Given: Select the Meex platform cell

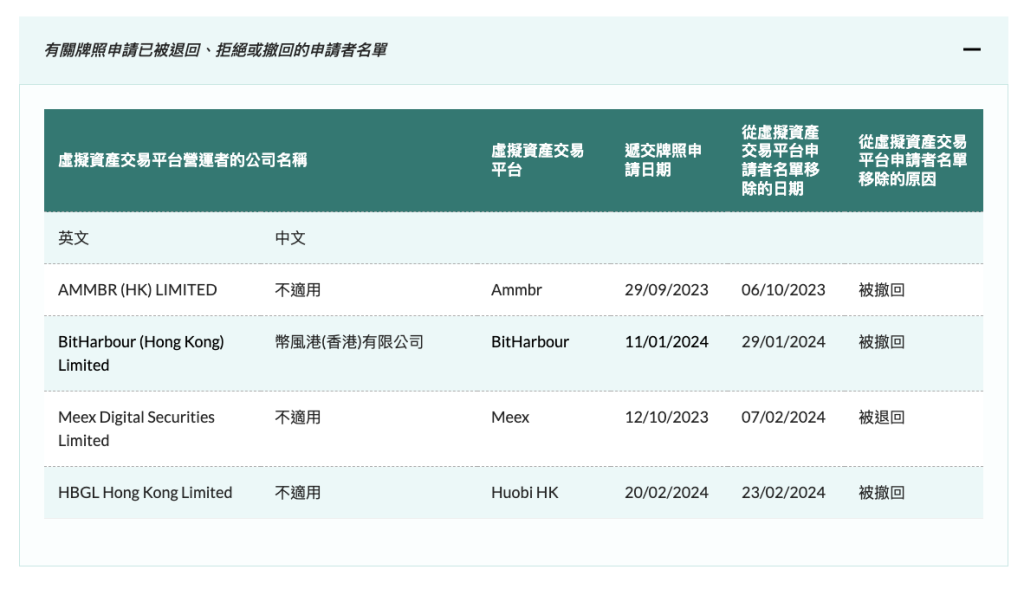Looking at the screenshot, I should [510, 417].
